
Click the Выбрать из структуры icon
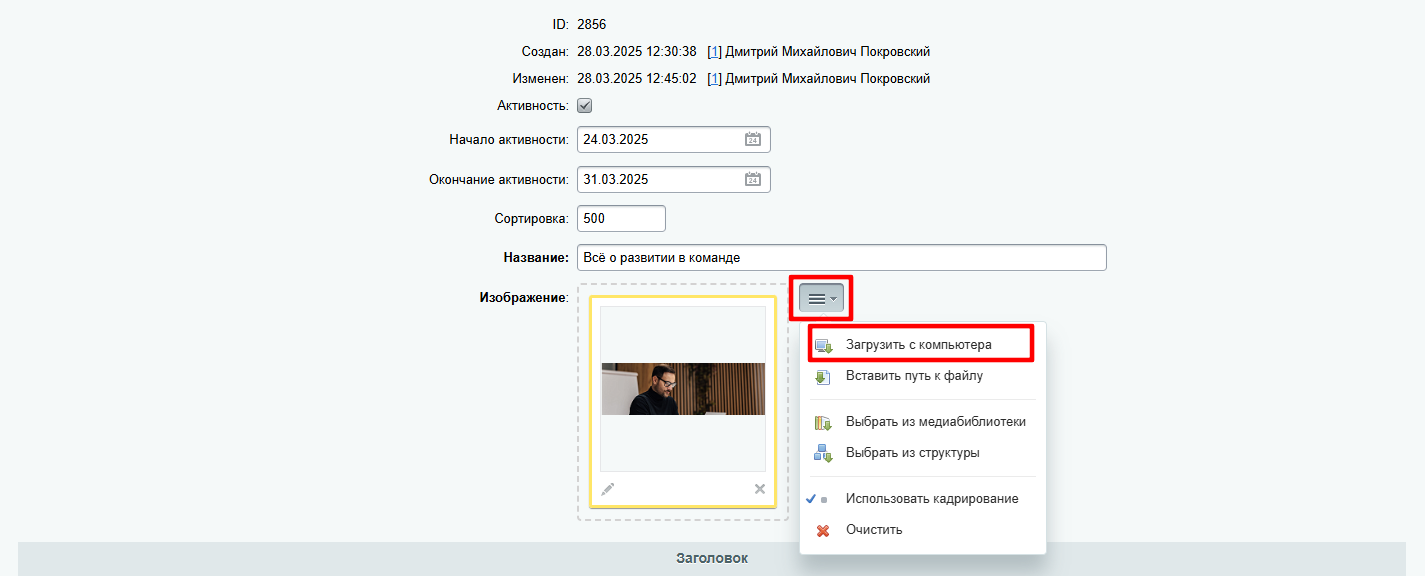(823, 453)
